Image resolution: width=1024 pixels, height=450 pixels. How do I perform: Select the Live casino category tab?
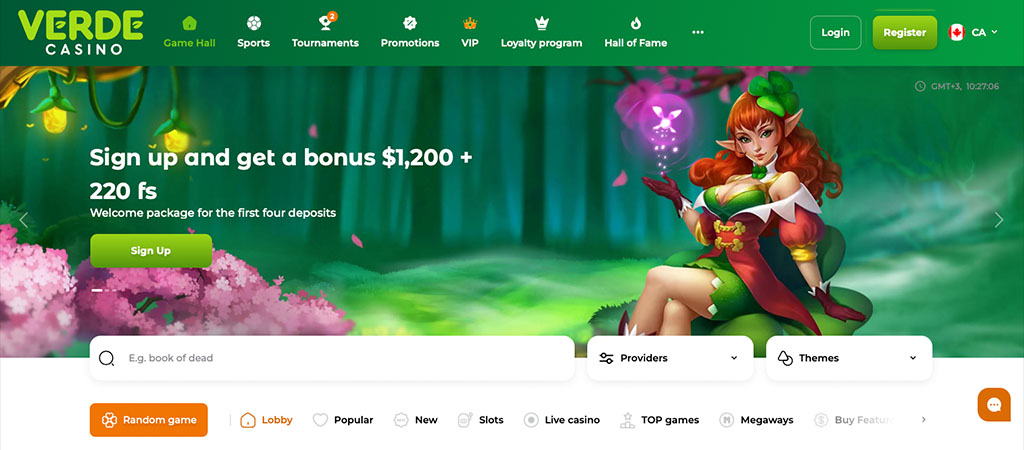562,420
